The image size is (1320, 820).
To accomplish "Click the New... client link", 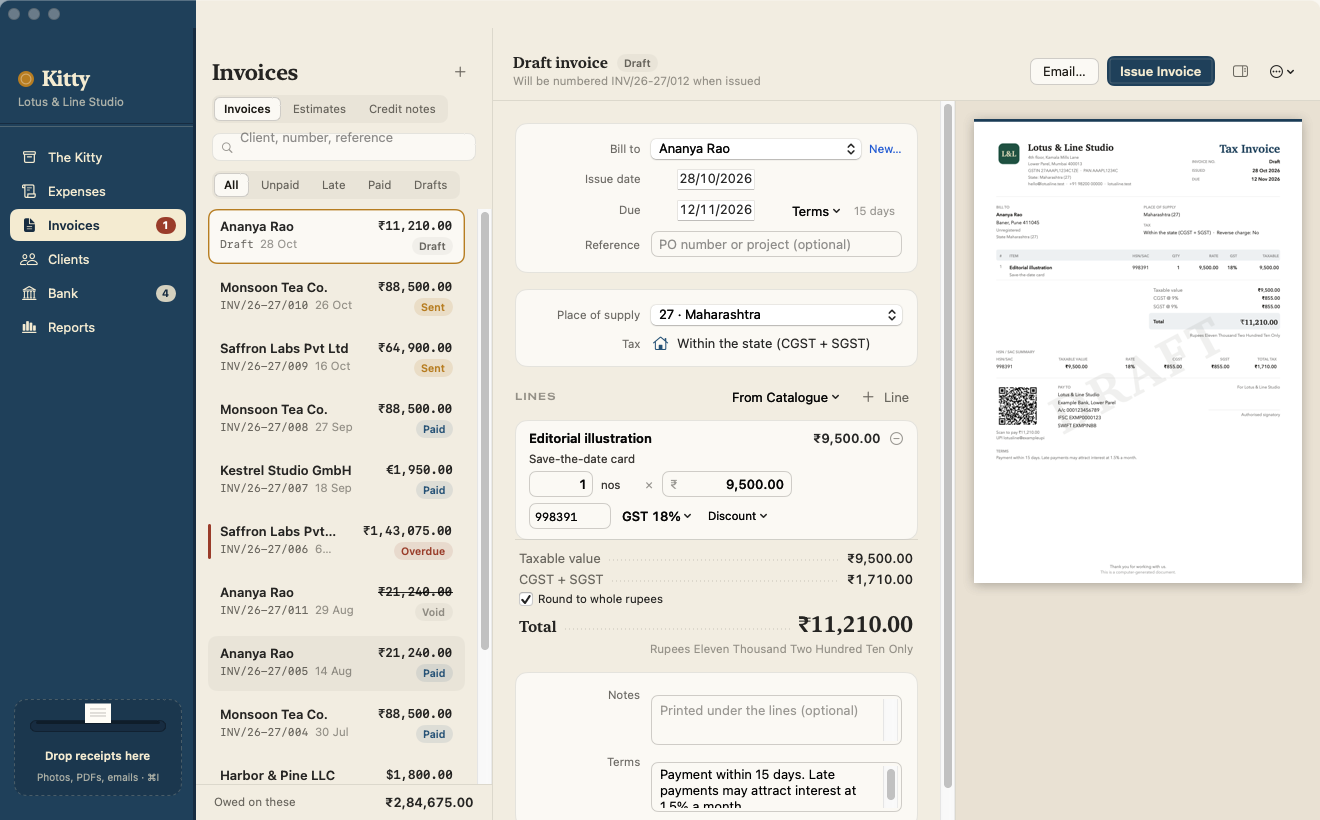I will 885,149.
